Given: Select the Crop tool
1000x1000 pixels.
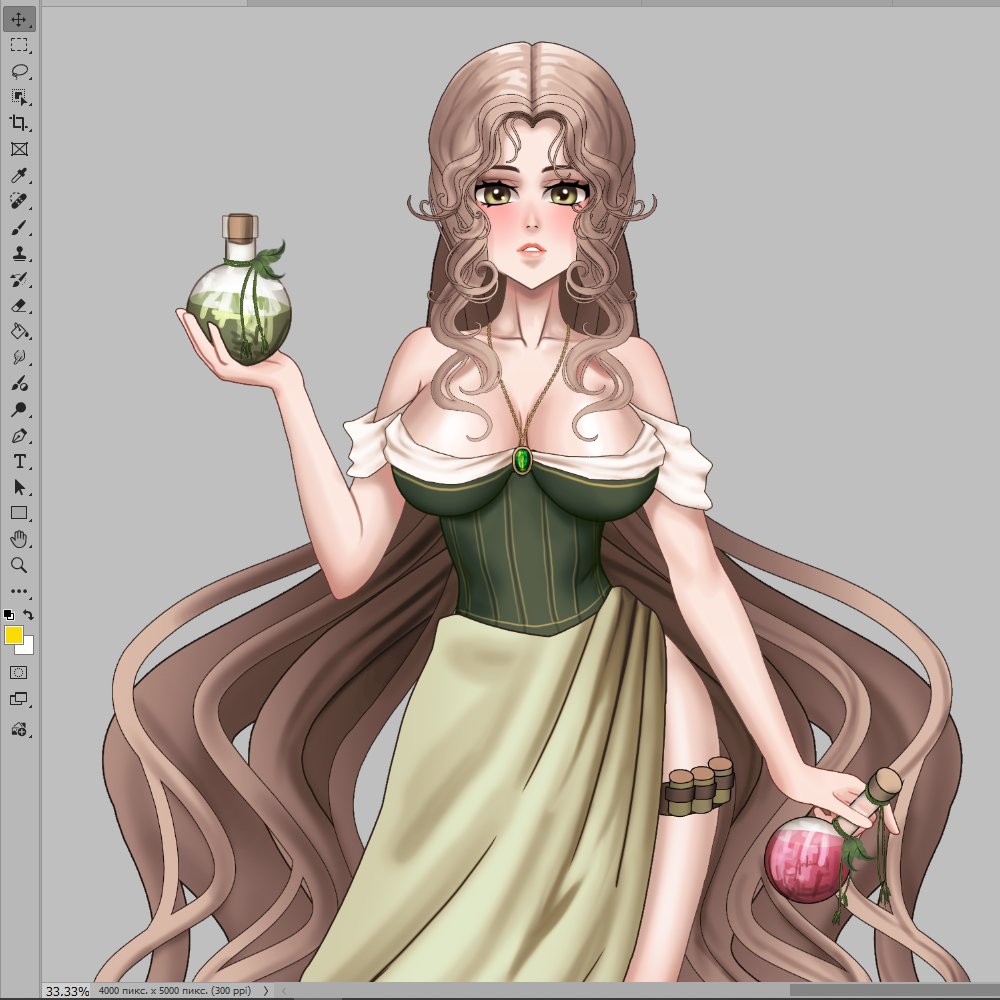Looking at the screenshot, I should point(19,123).
